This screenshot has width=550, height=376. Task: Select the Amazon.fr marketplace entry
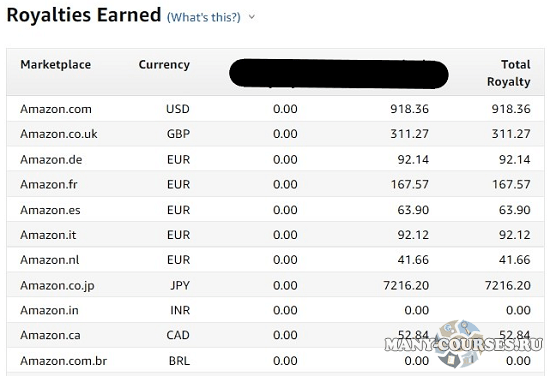coord(49,184)
